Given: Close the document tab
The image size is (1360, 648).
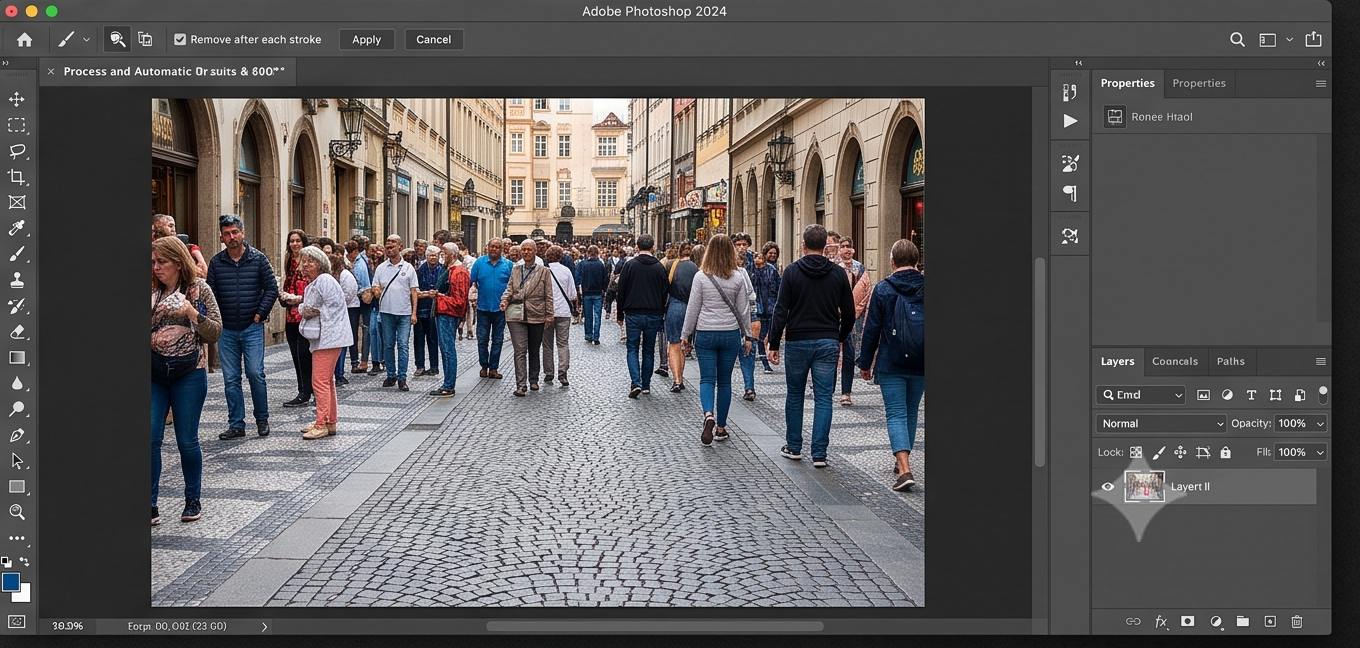Looking at the screenshot, I should (51, 71).
